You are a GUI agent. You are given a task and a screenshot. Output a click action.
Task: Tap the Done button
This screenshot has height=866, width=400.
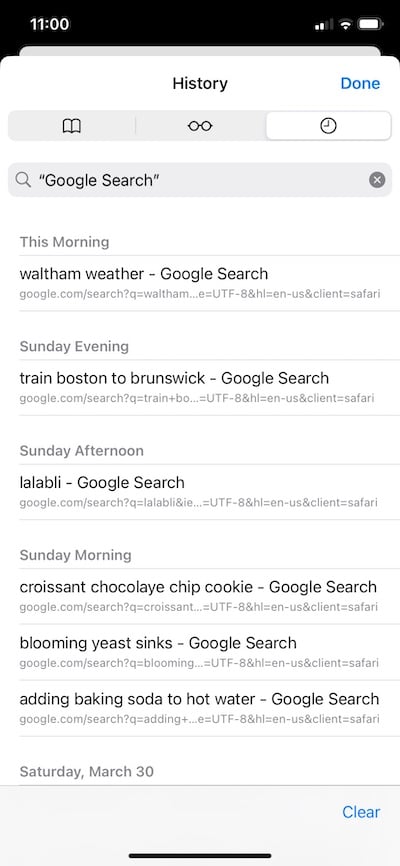pyautogui.click(x=360, y=83)
